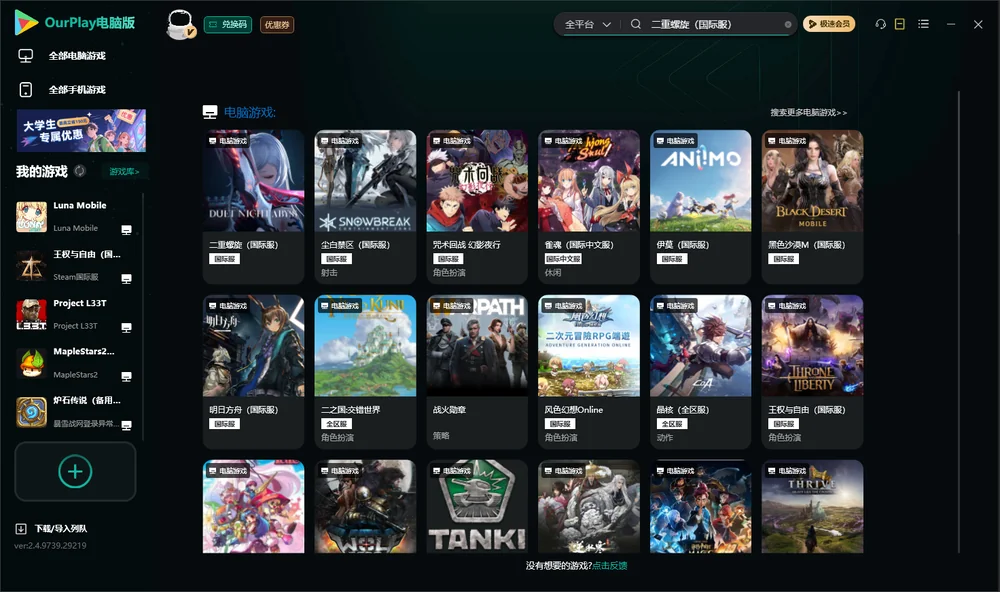Click the 王权与自由 sidebar game icon

pyautogui.click(x=31, y=266)
